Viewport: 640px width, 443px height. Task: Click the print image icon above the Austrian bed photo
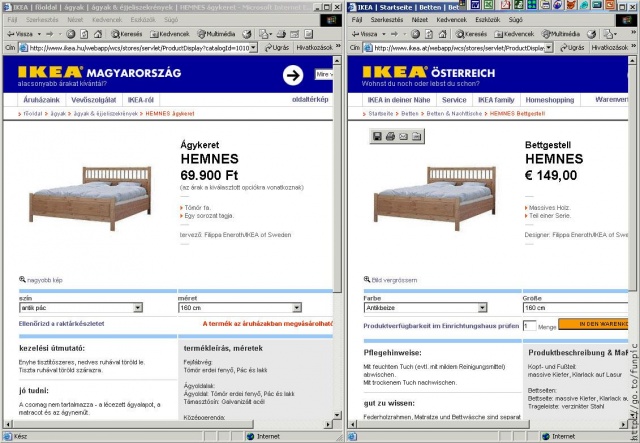click(x=390, y=136)
